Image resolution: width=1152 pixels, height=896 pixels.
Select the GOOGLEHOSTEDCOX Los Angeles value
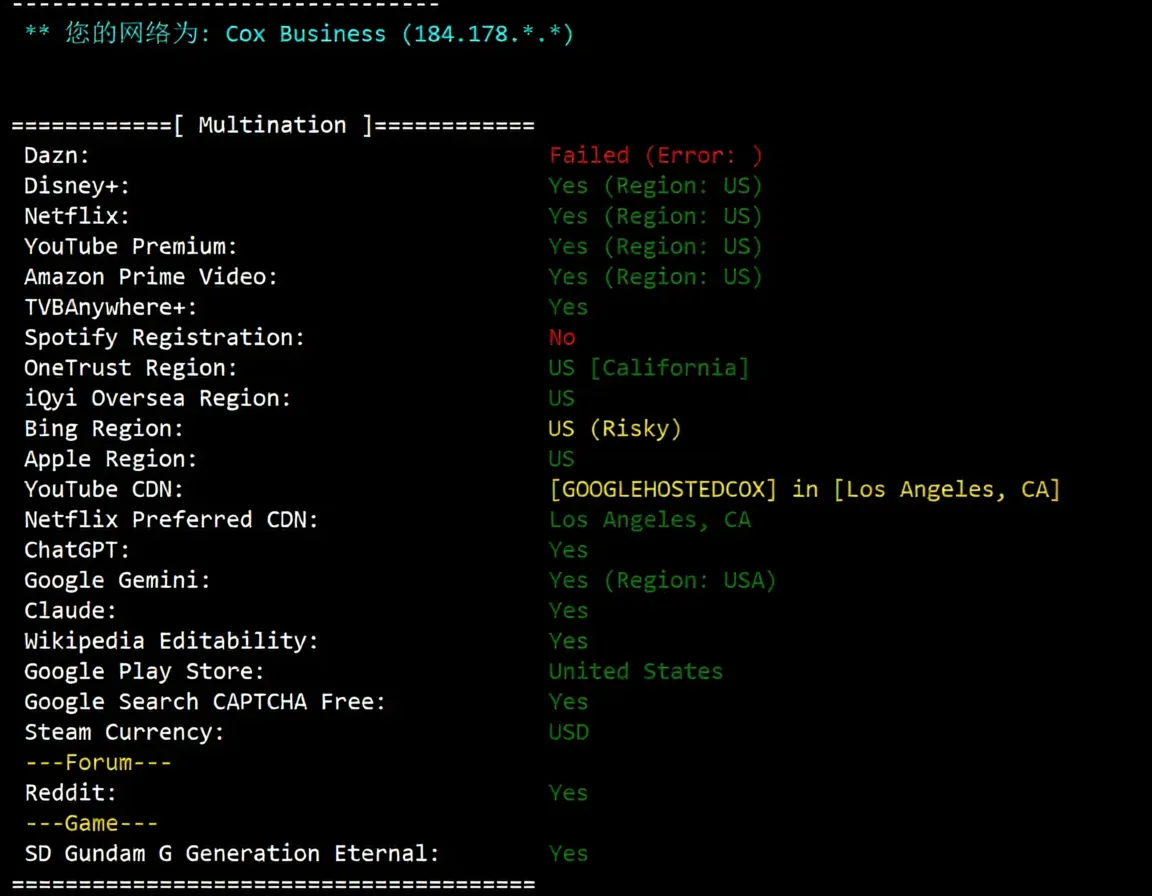click(x=805, y=489)
